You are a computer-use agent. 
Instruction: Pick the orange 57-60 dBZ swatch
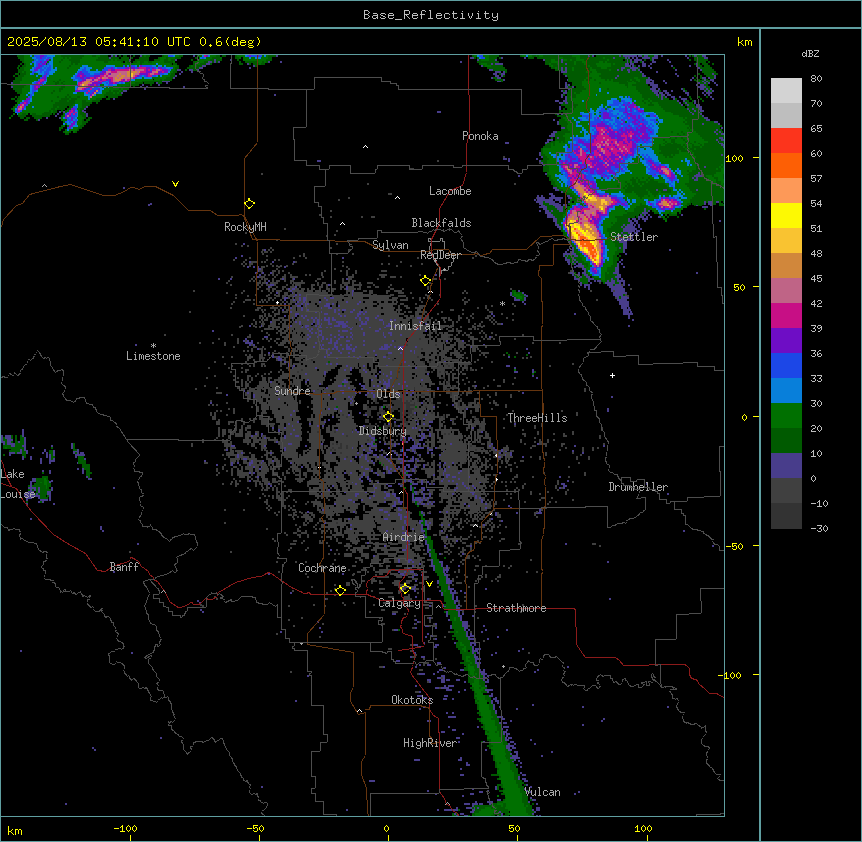(x=786, y=166)
